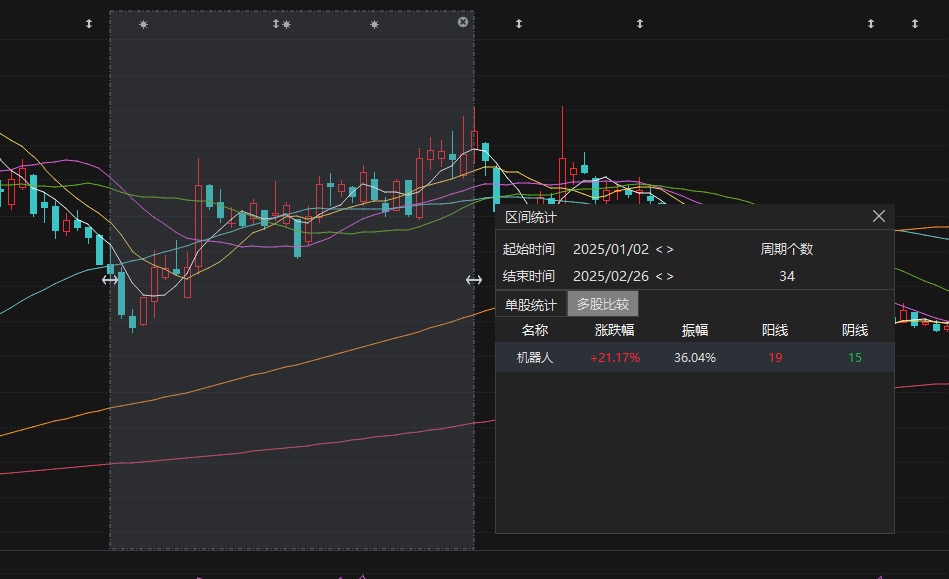Click the sun marker nearest the circled X
Viewport: 949px width, 579px height.
tap(375, 24)
